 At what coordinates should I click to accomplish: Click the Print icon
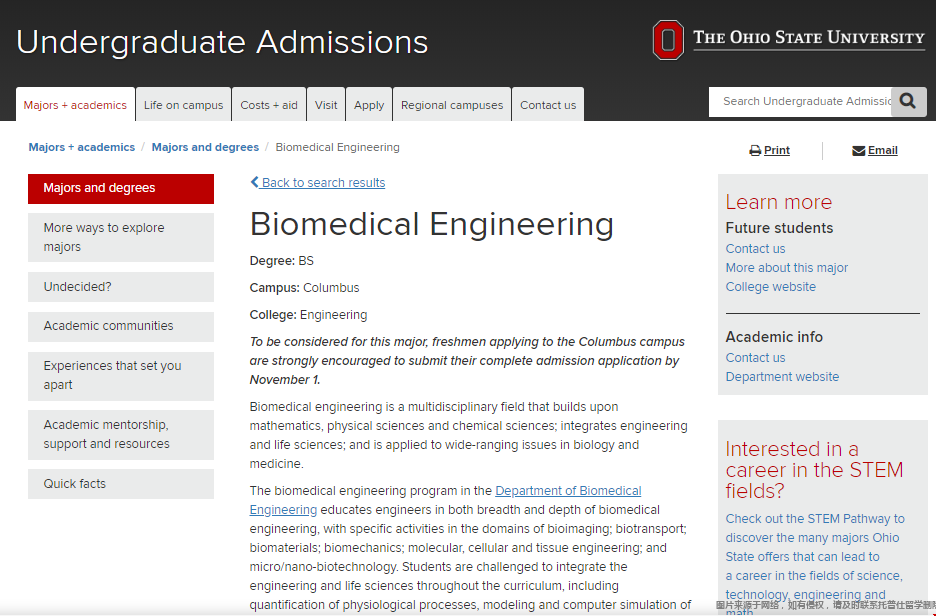756,149
